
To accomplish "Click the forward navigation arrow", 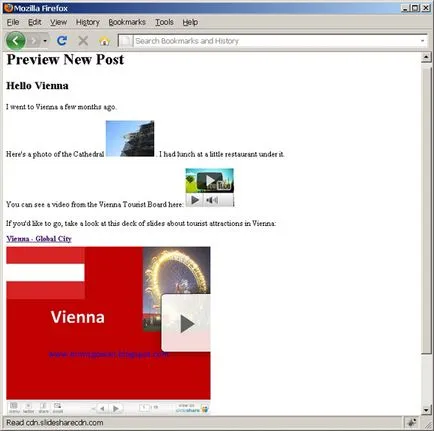I will click(x=33, y=41).
